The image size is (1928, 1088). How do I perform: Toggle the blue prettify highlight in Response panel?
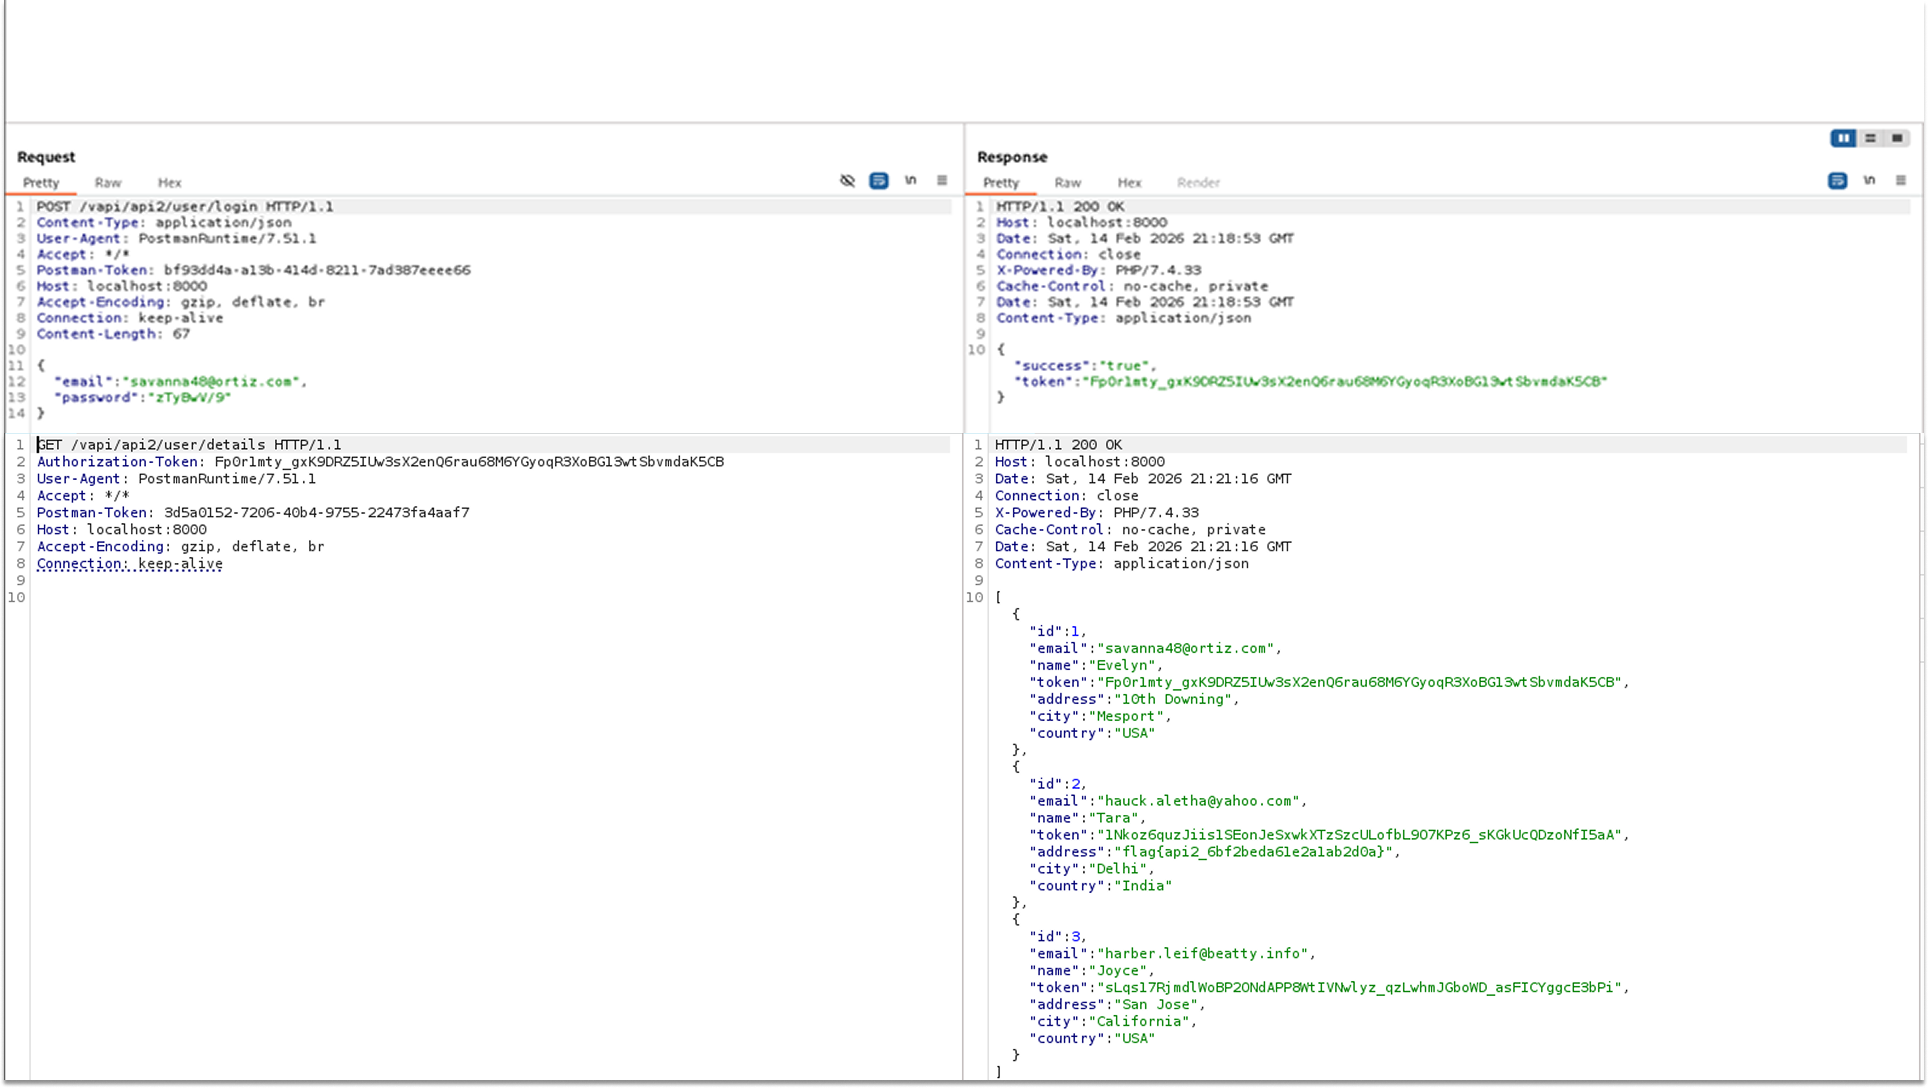1837,181
